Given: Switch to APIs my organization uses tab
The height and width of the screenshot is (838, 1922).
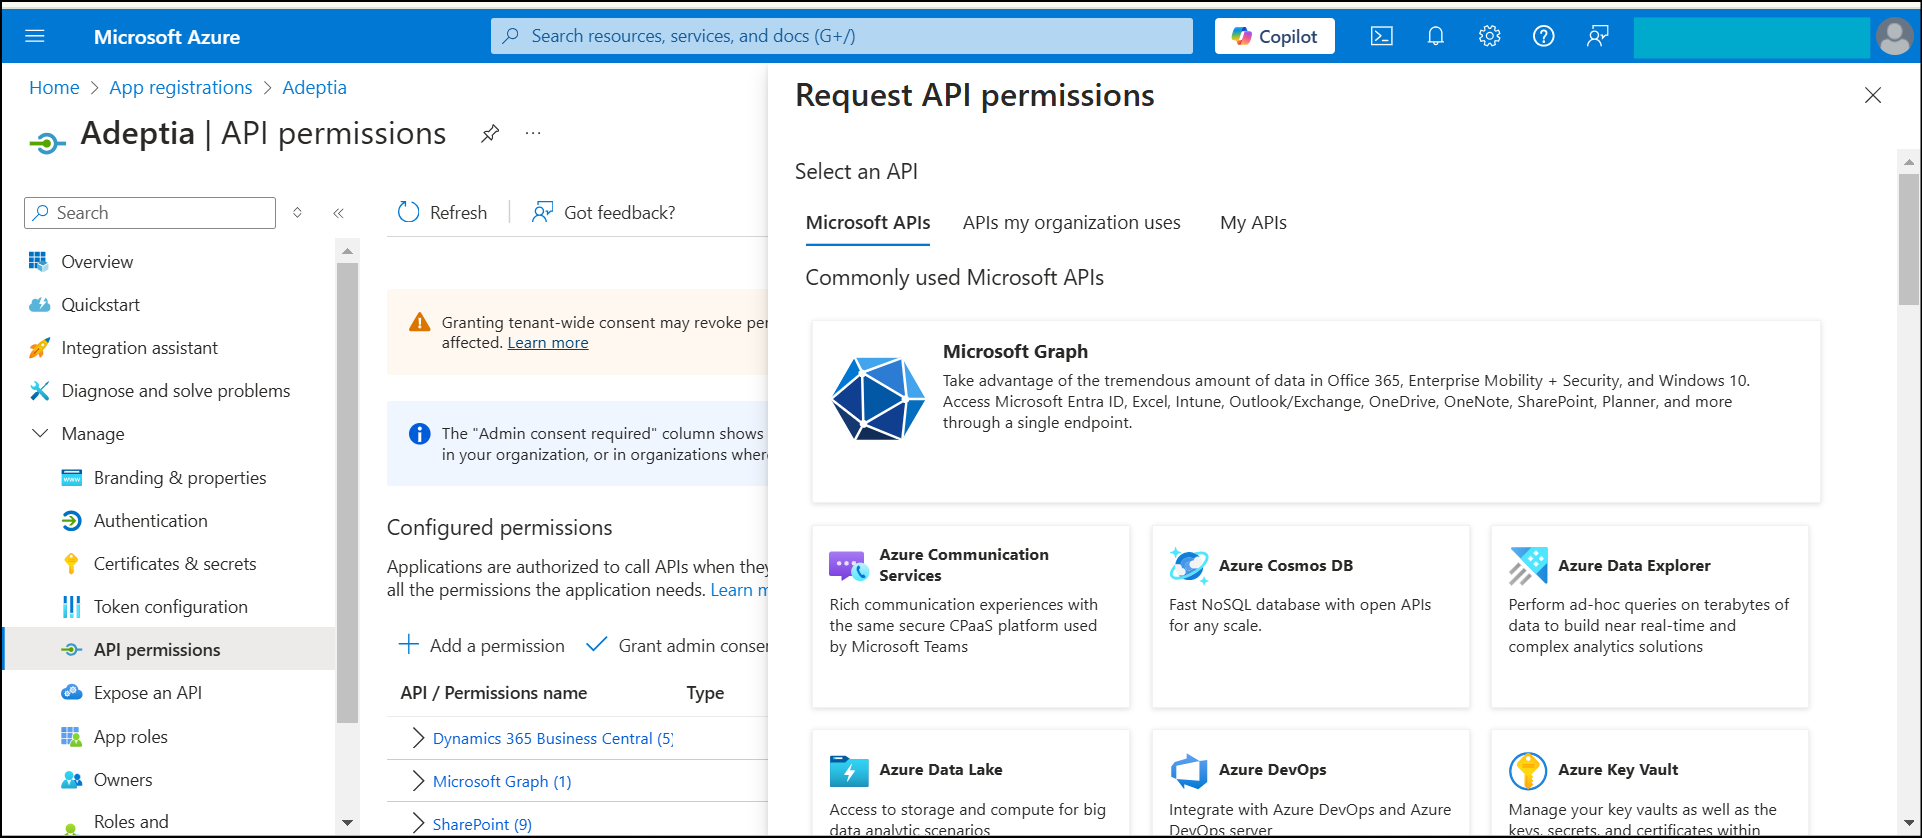Looking at the screenshot, I should (x=1071, y=223).
